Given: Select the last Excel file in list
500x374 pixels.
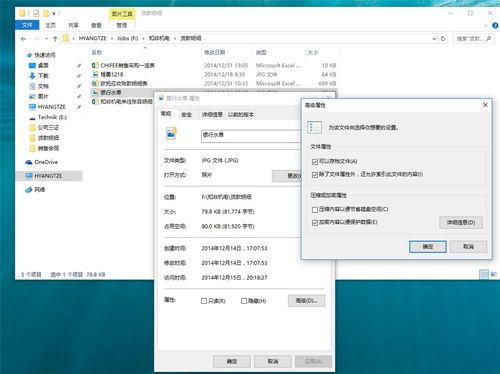Looking at the screenshot, I should coord(122,101).
